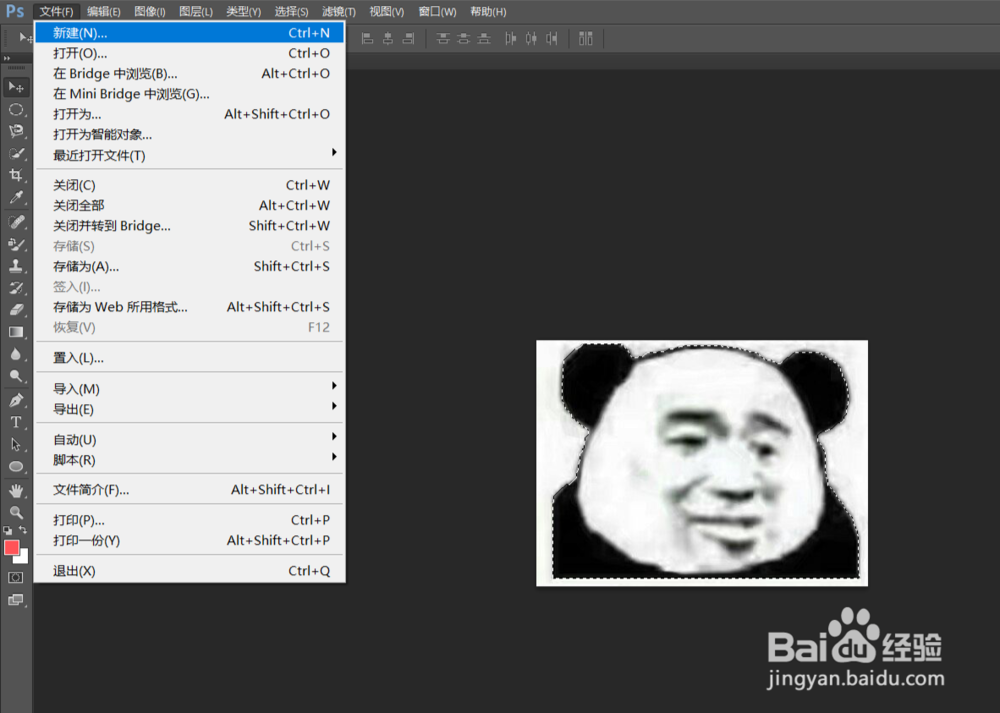Viewport: 1000px width, 713px height.
Task: Choose 文件简介(F)... menu item
Action: 189,490
